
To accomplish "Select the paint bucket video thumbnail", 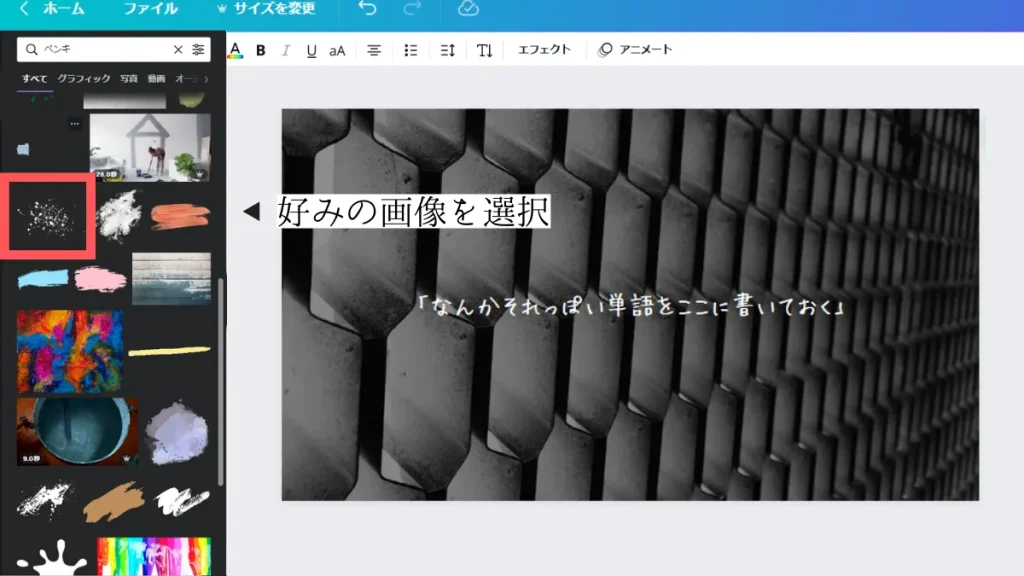I will tap(78, 432).
